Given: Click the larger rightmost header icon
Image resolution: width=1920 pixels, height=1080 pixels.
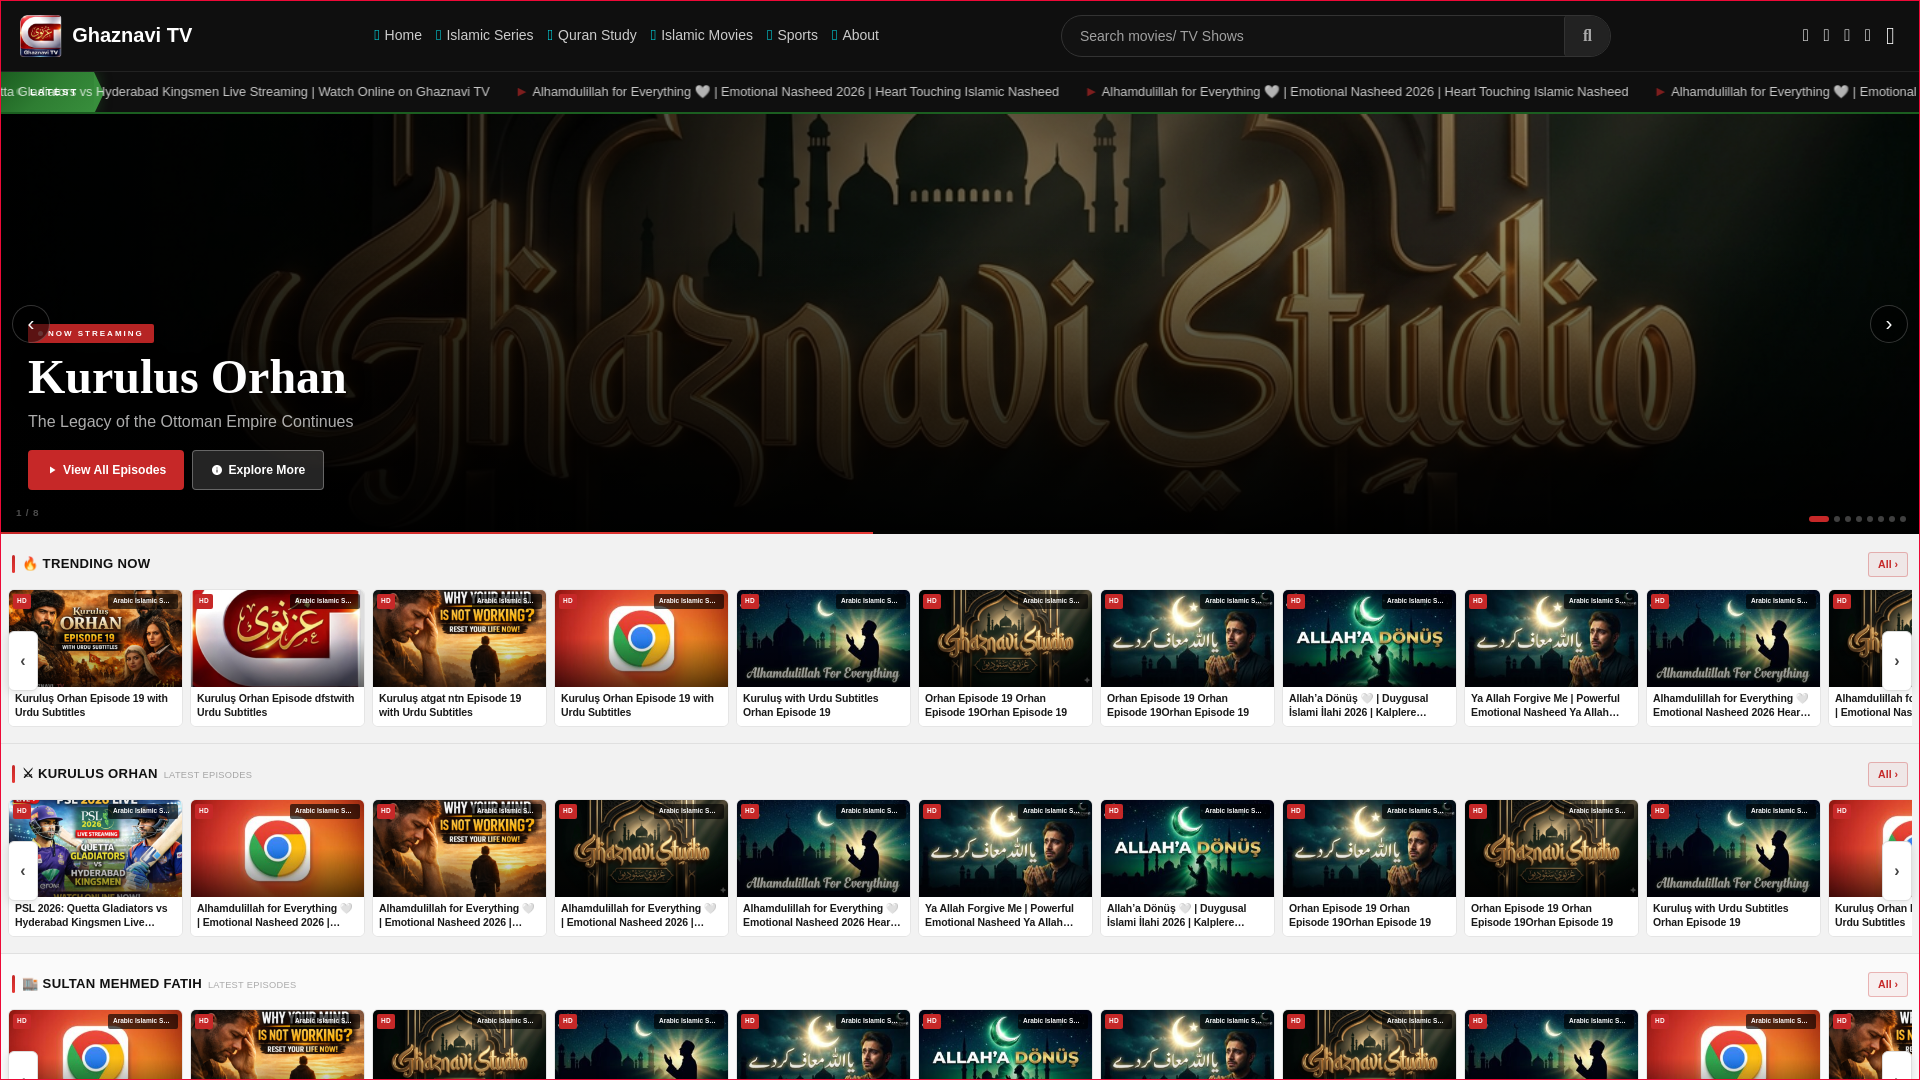Looking at the screenshot, I should point(1890,36).
